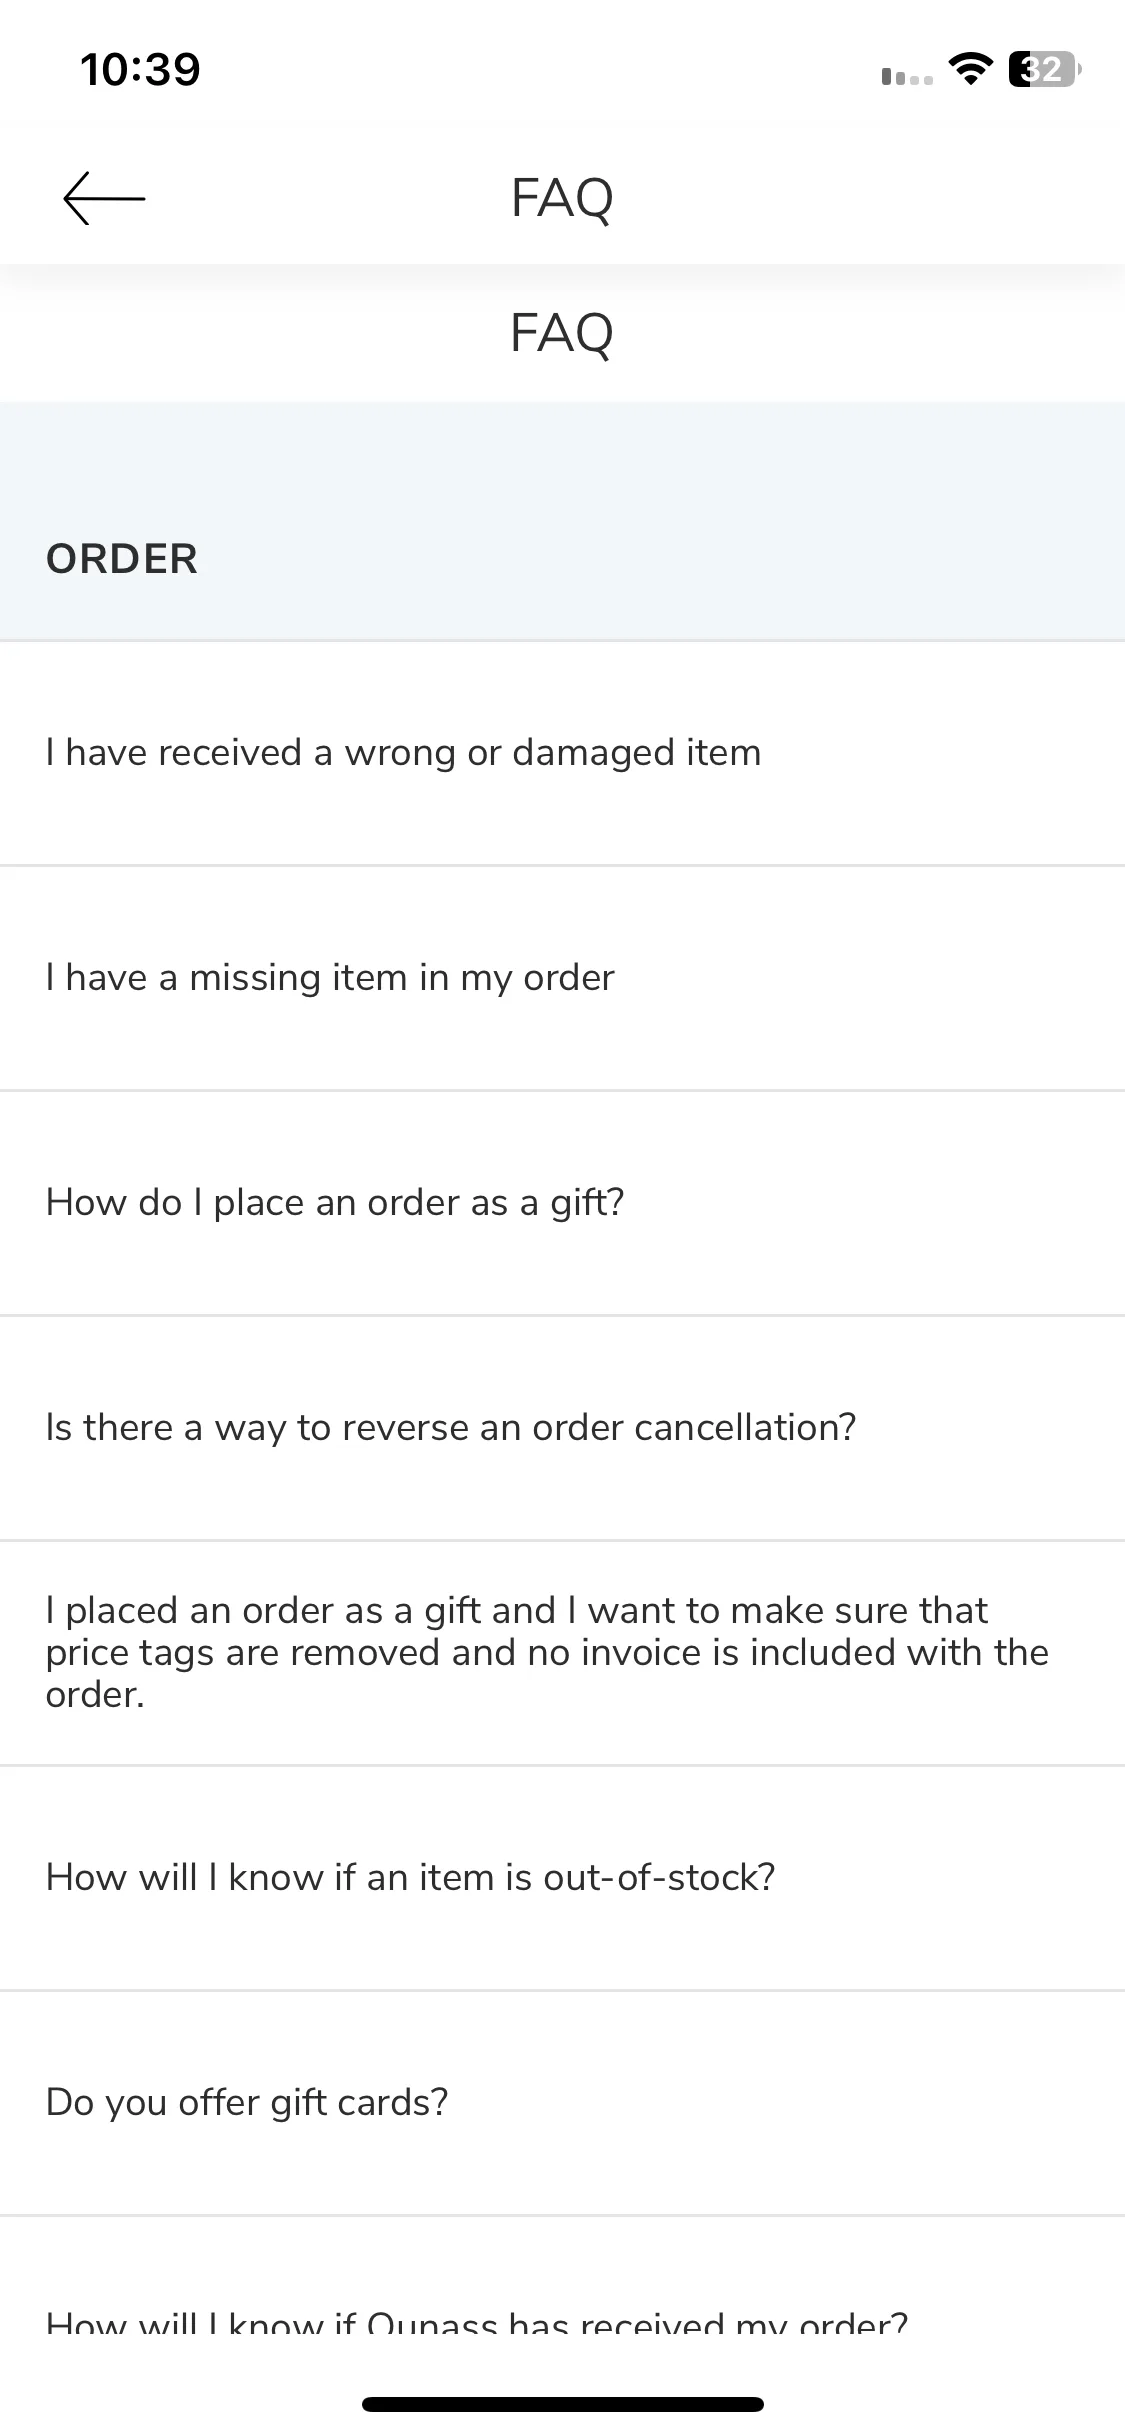This screenshot has height=2436, width=1125.
Task: Tap the pale blue ORDER category banner
Action: tap(562, 521)
